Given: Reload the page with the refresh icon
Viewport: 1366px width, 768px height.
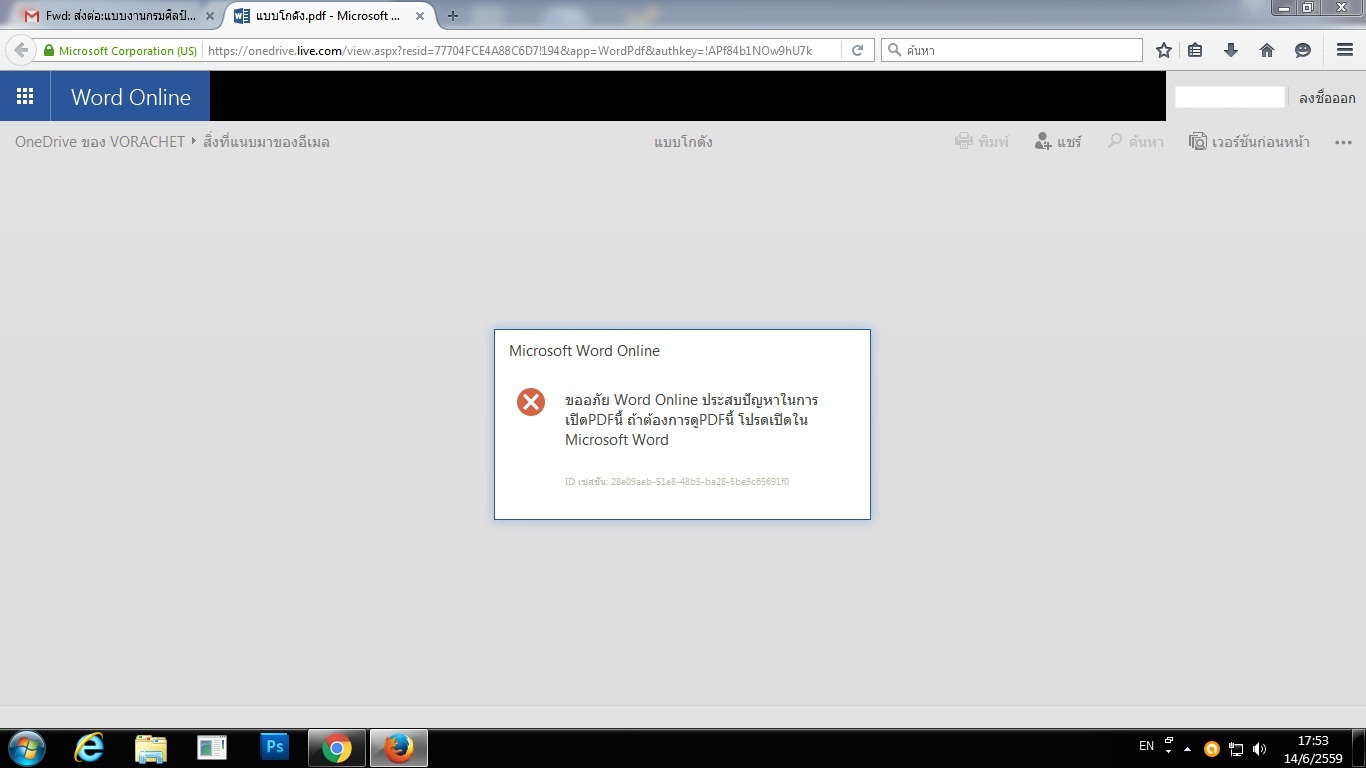Looking at the screenshot, I should [857, 50].
